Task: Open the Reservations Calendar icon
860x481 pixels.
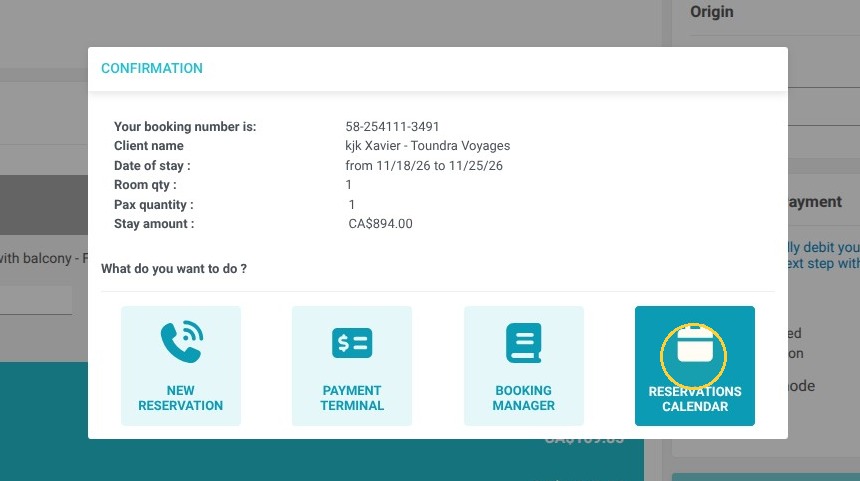Action: [695, 344]
